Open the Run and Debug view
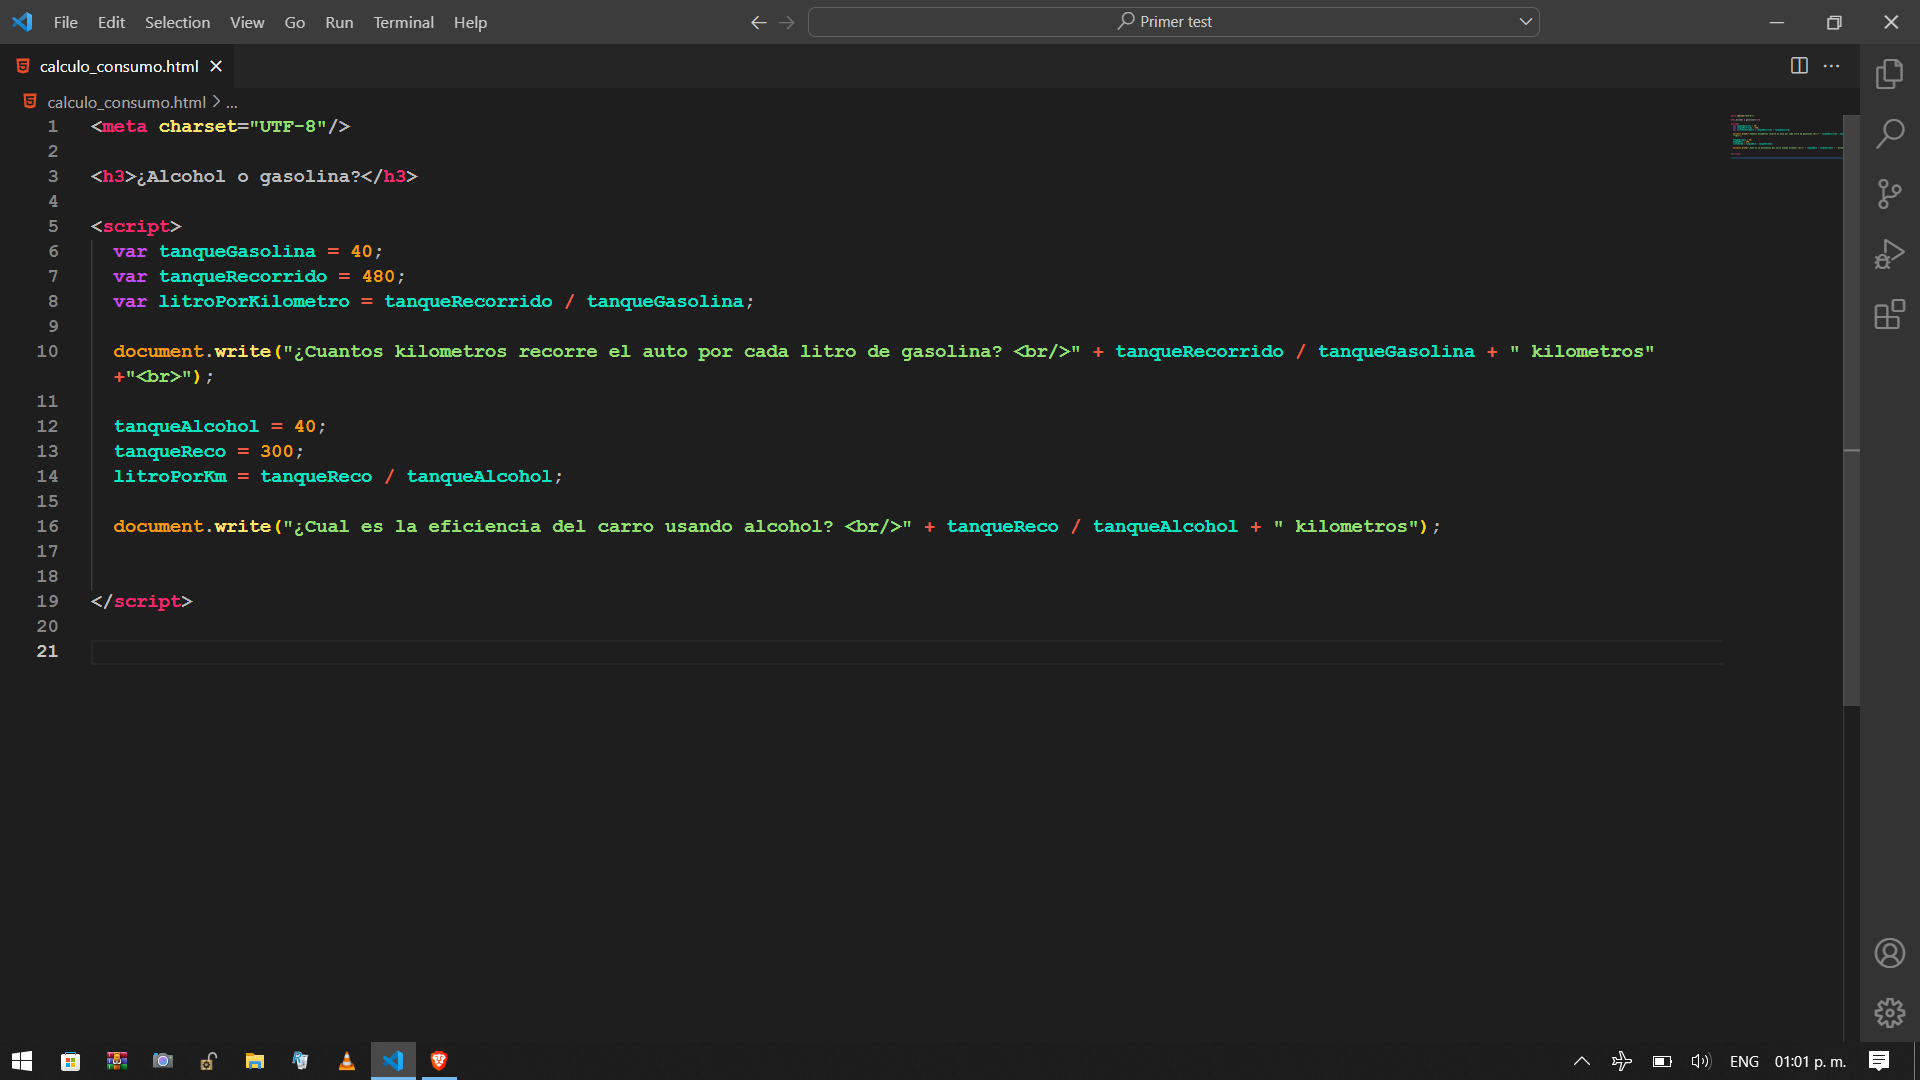 1889,254
